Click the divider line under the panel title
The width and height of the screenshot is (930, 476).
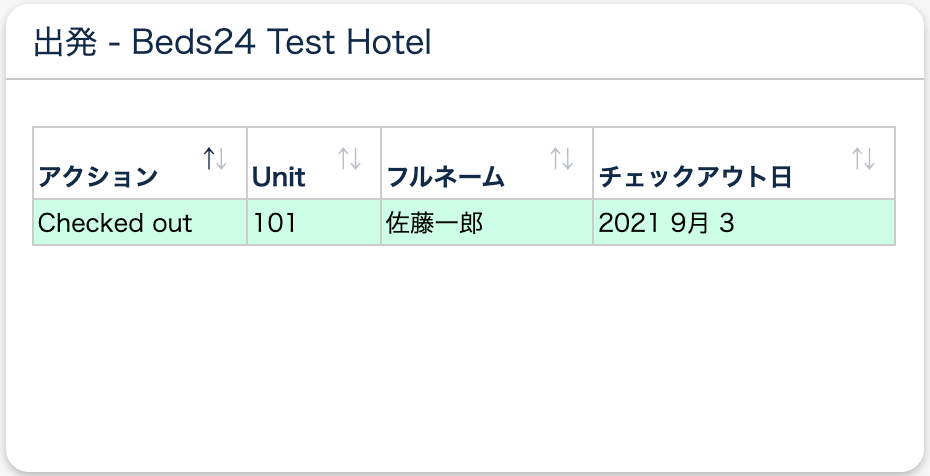click(x=464, y=78)
